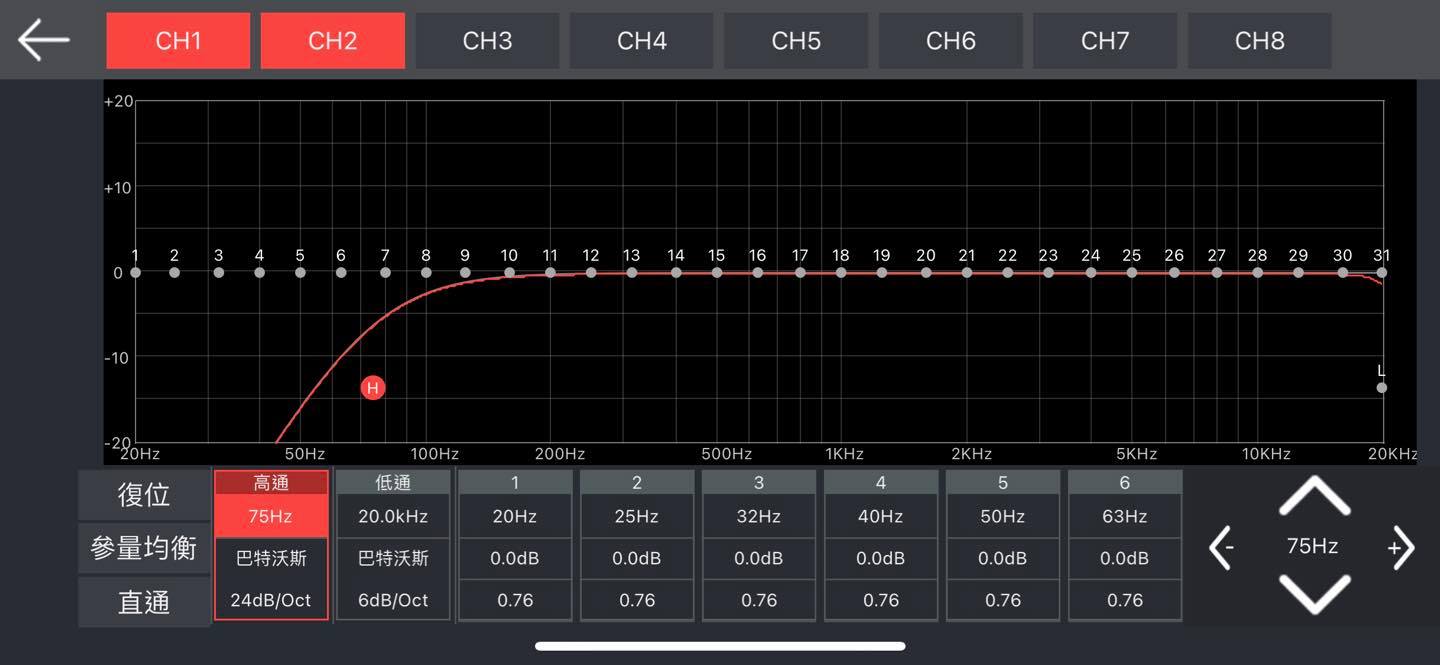Select EQ band 6 header
This screenshot has height=665, width=1440.
[x=1125, y=483]
